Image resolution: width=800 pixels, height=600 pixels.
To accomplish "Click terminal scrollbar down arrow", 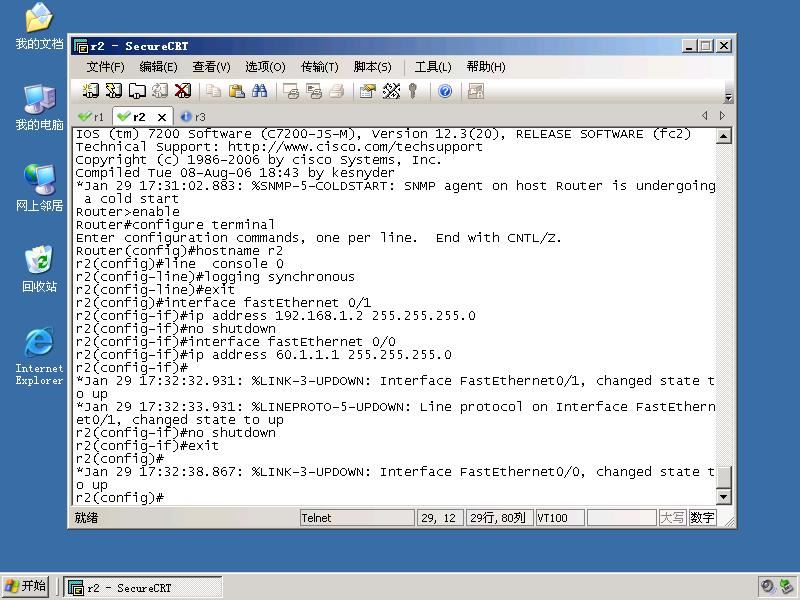I will point(723,496).
